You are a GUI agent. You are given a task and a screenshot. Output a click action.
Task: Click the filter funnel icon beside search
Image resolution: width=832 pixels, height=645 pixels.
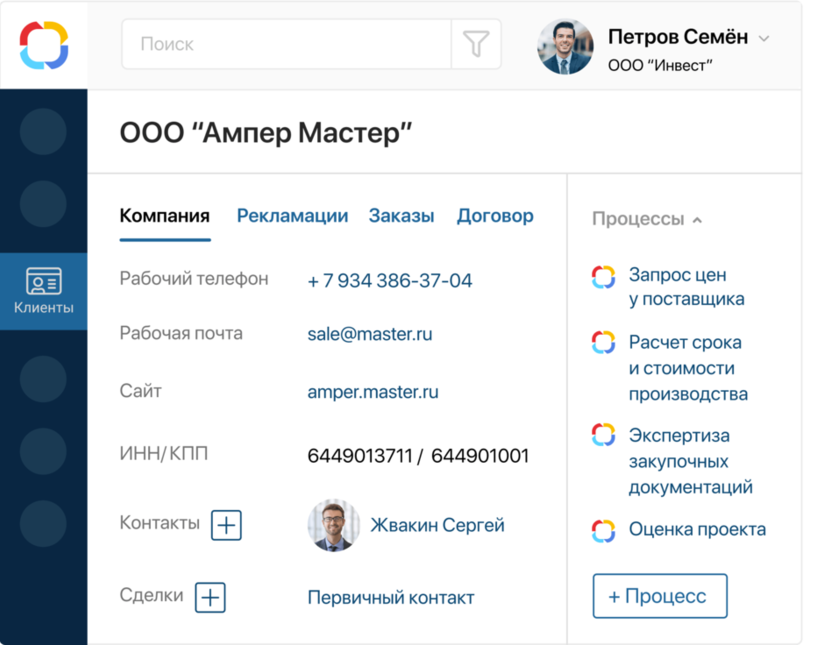pyautogui.click(x=476, y=44)
